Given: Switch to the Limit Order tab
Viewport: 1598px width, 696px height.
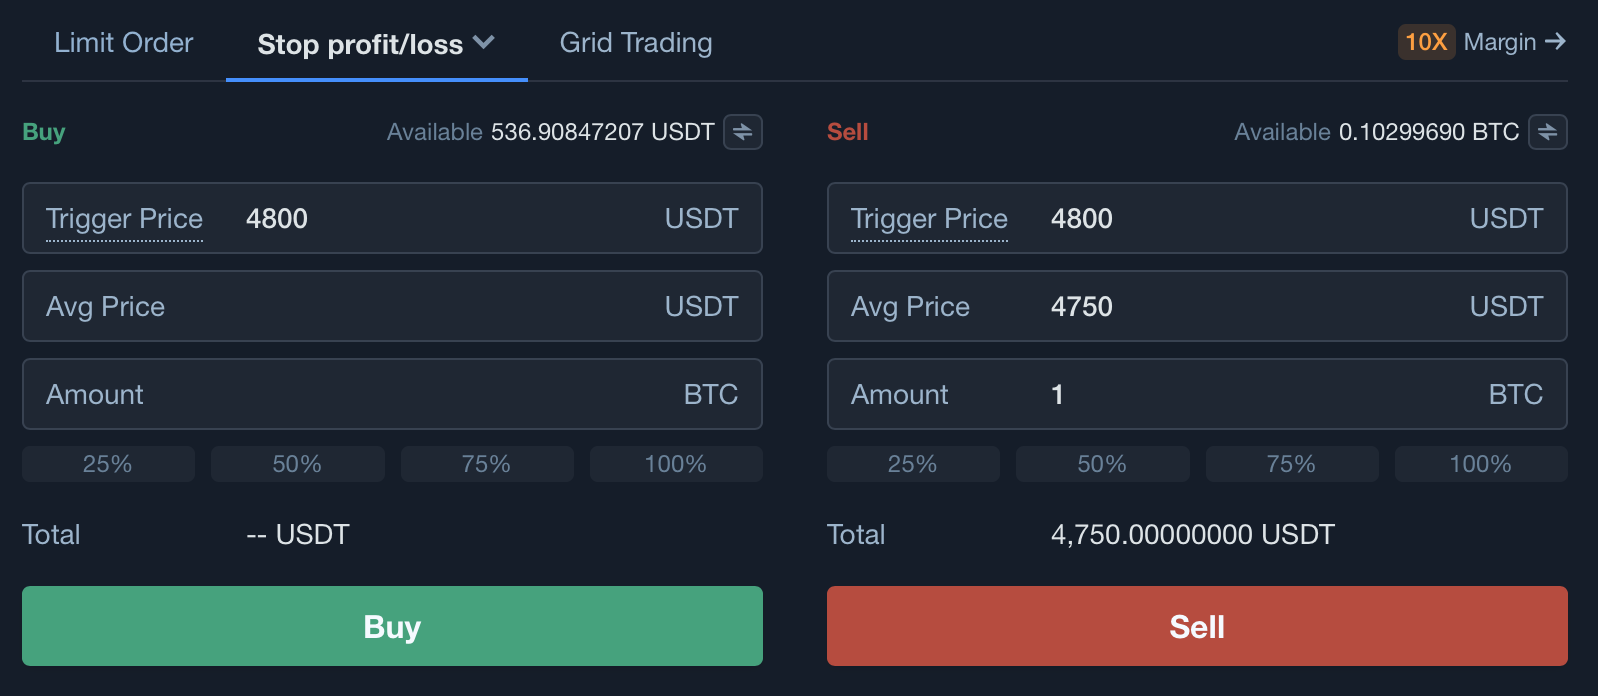Looking at the screenshot, I should (x=123, y=43).
